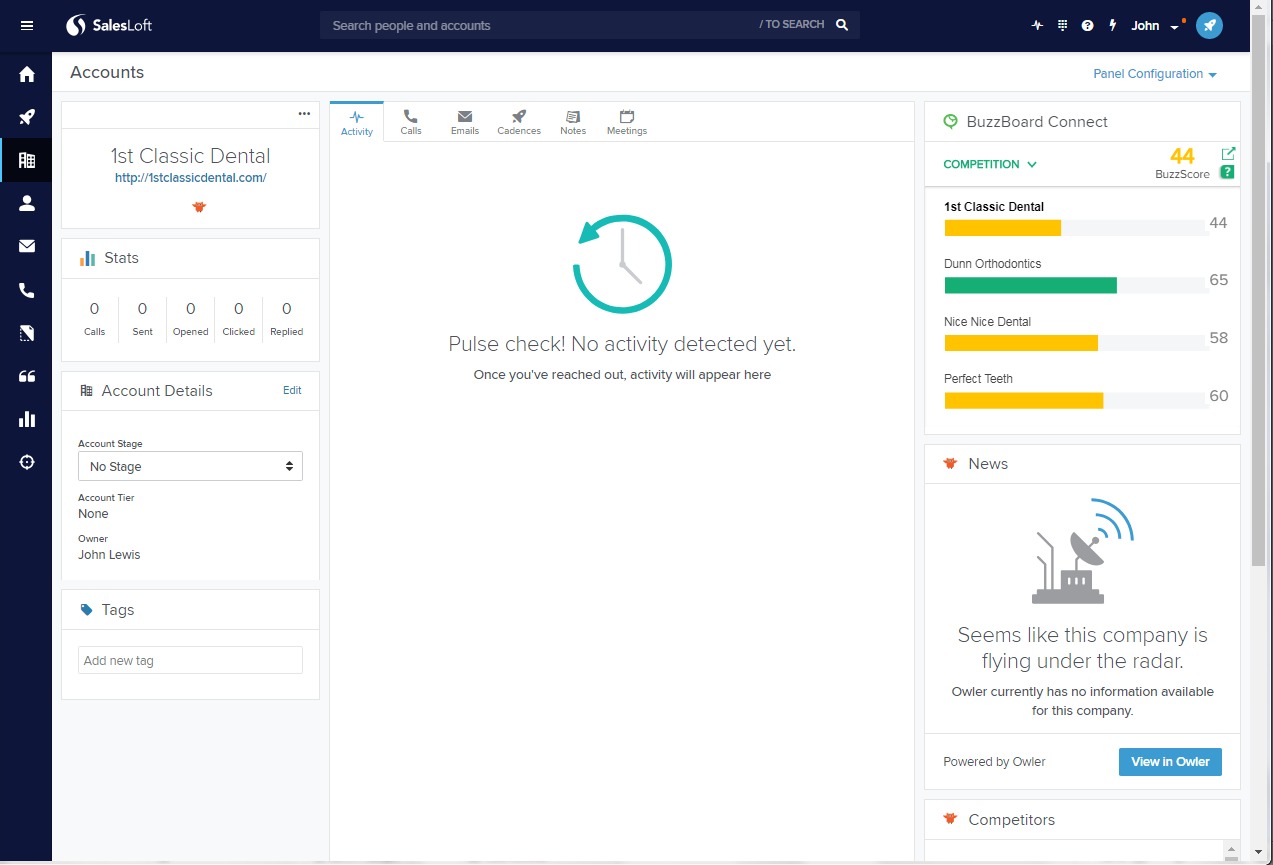Click the Add new tag field

190,660
